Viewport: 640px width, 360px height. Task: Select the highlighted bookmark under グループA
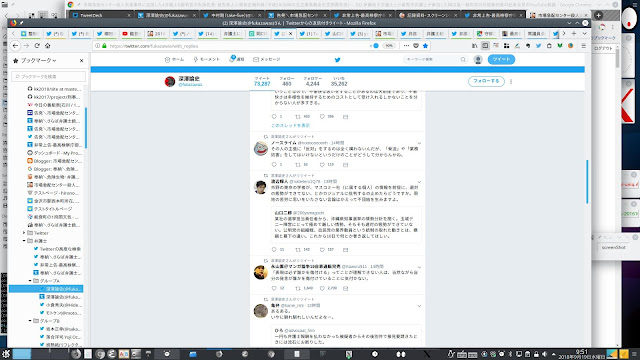[46, 289]
